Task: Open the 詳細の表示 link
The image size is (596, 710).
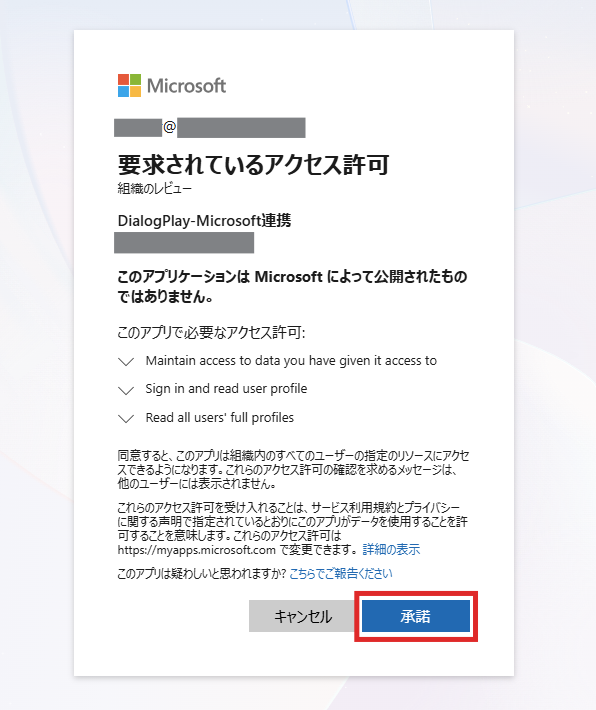Action: 391,550
